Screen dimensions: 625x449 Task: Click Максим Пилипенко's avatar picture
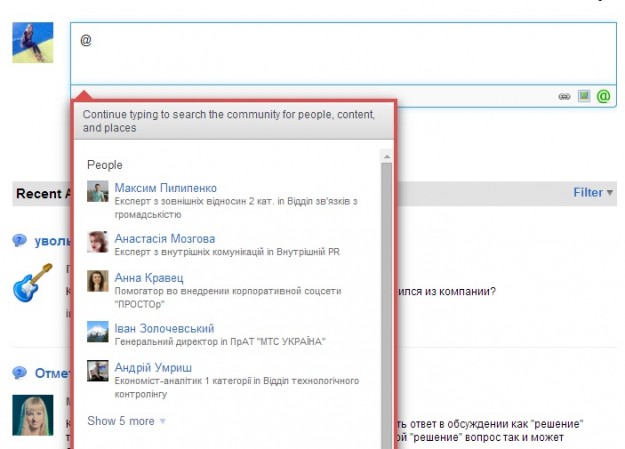tap(97, 192)
